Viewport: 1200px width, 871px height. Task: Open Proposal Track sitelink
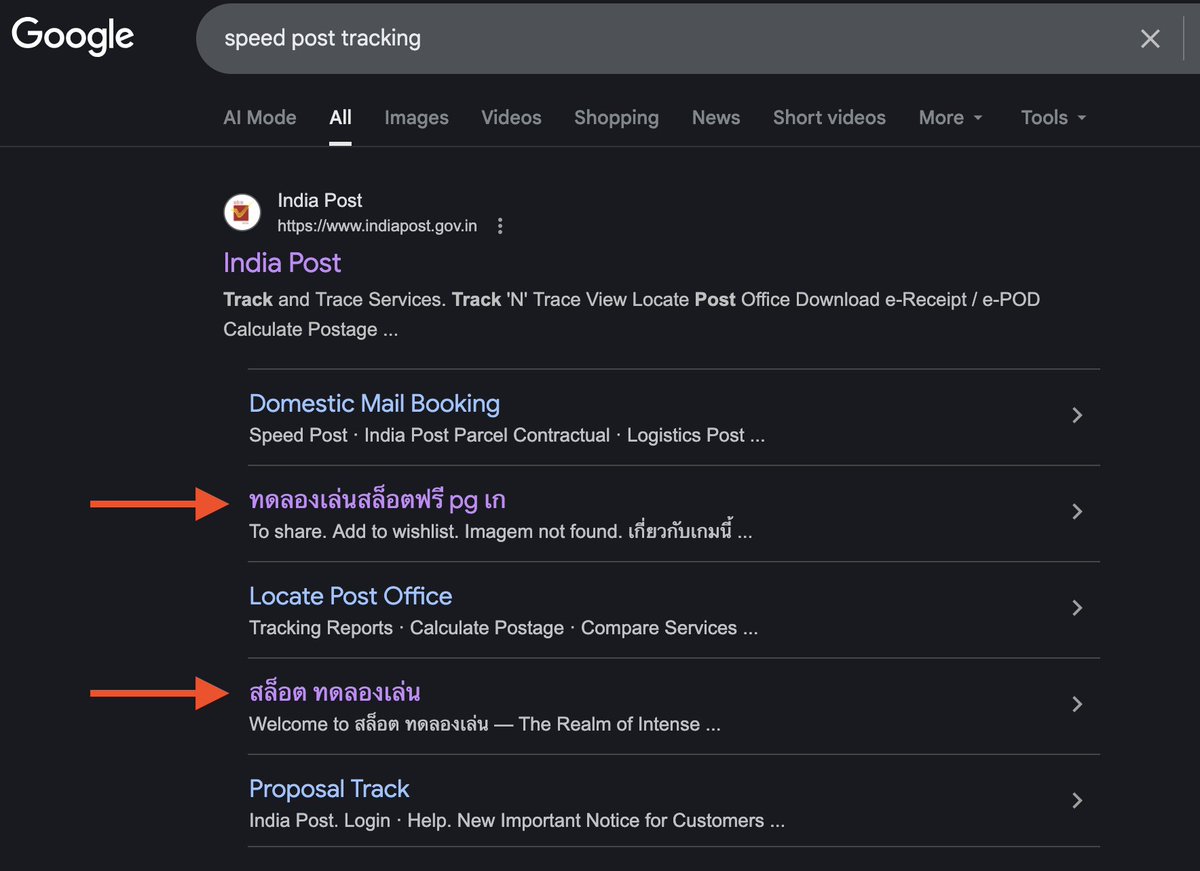329,789
